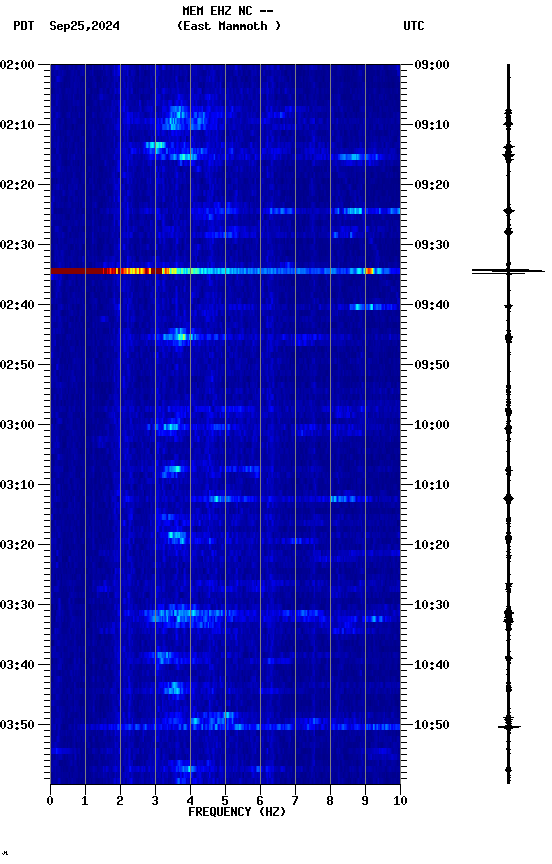Click the 03:20 PDT time label
The height and width of the screenshot is (864, 552).
(17, 545)
